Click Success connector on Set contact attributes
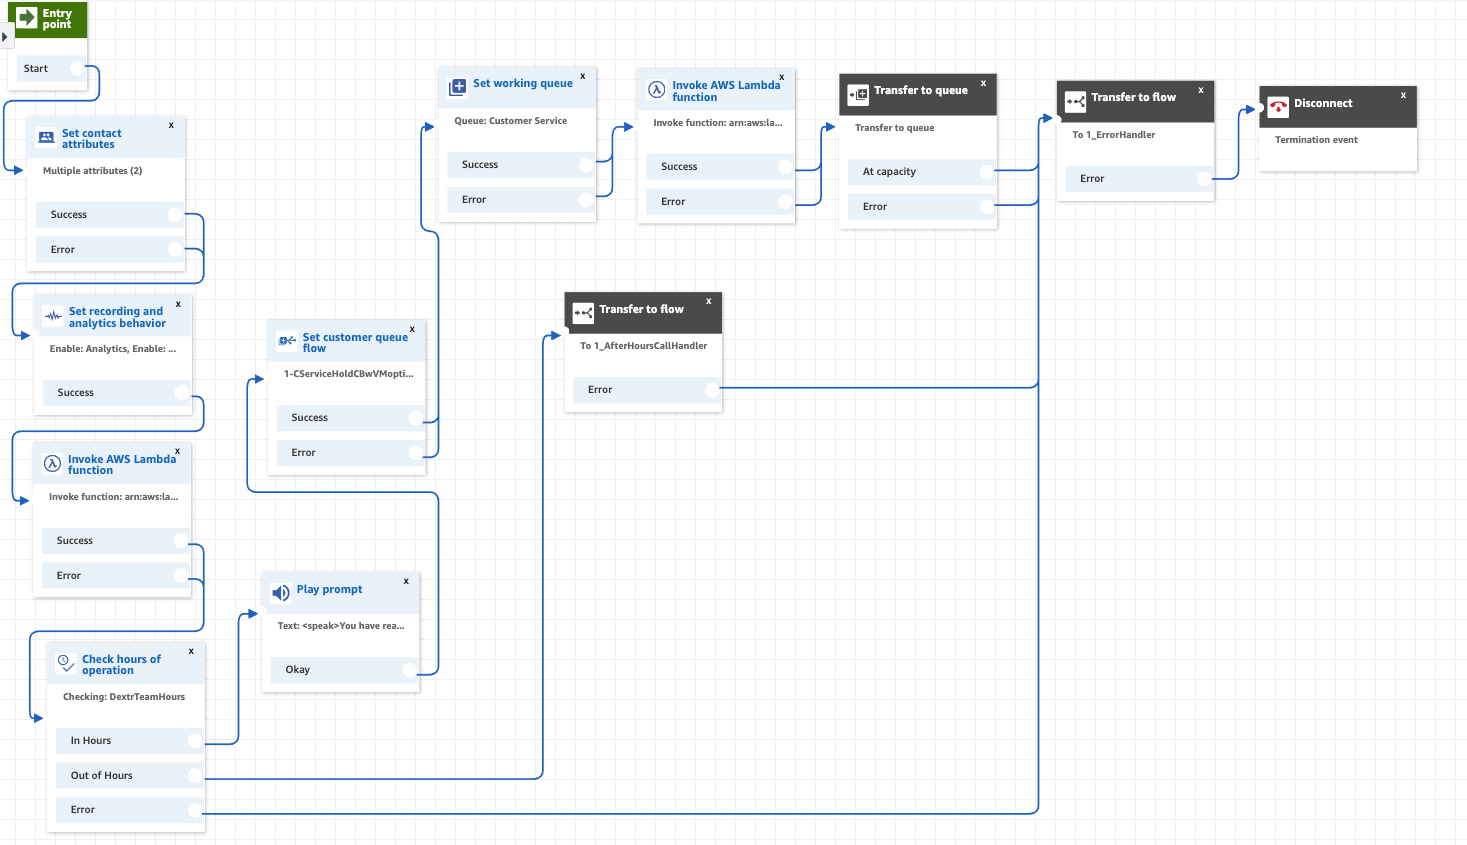This screenshot has height=845, width=1467. (x=175, y=215)
